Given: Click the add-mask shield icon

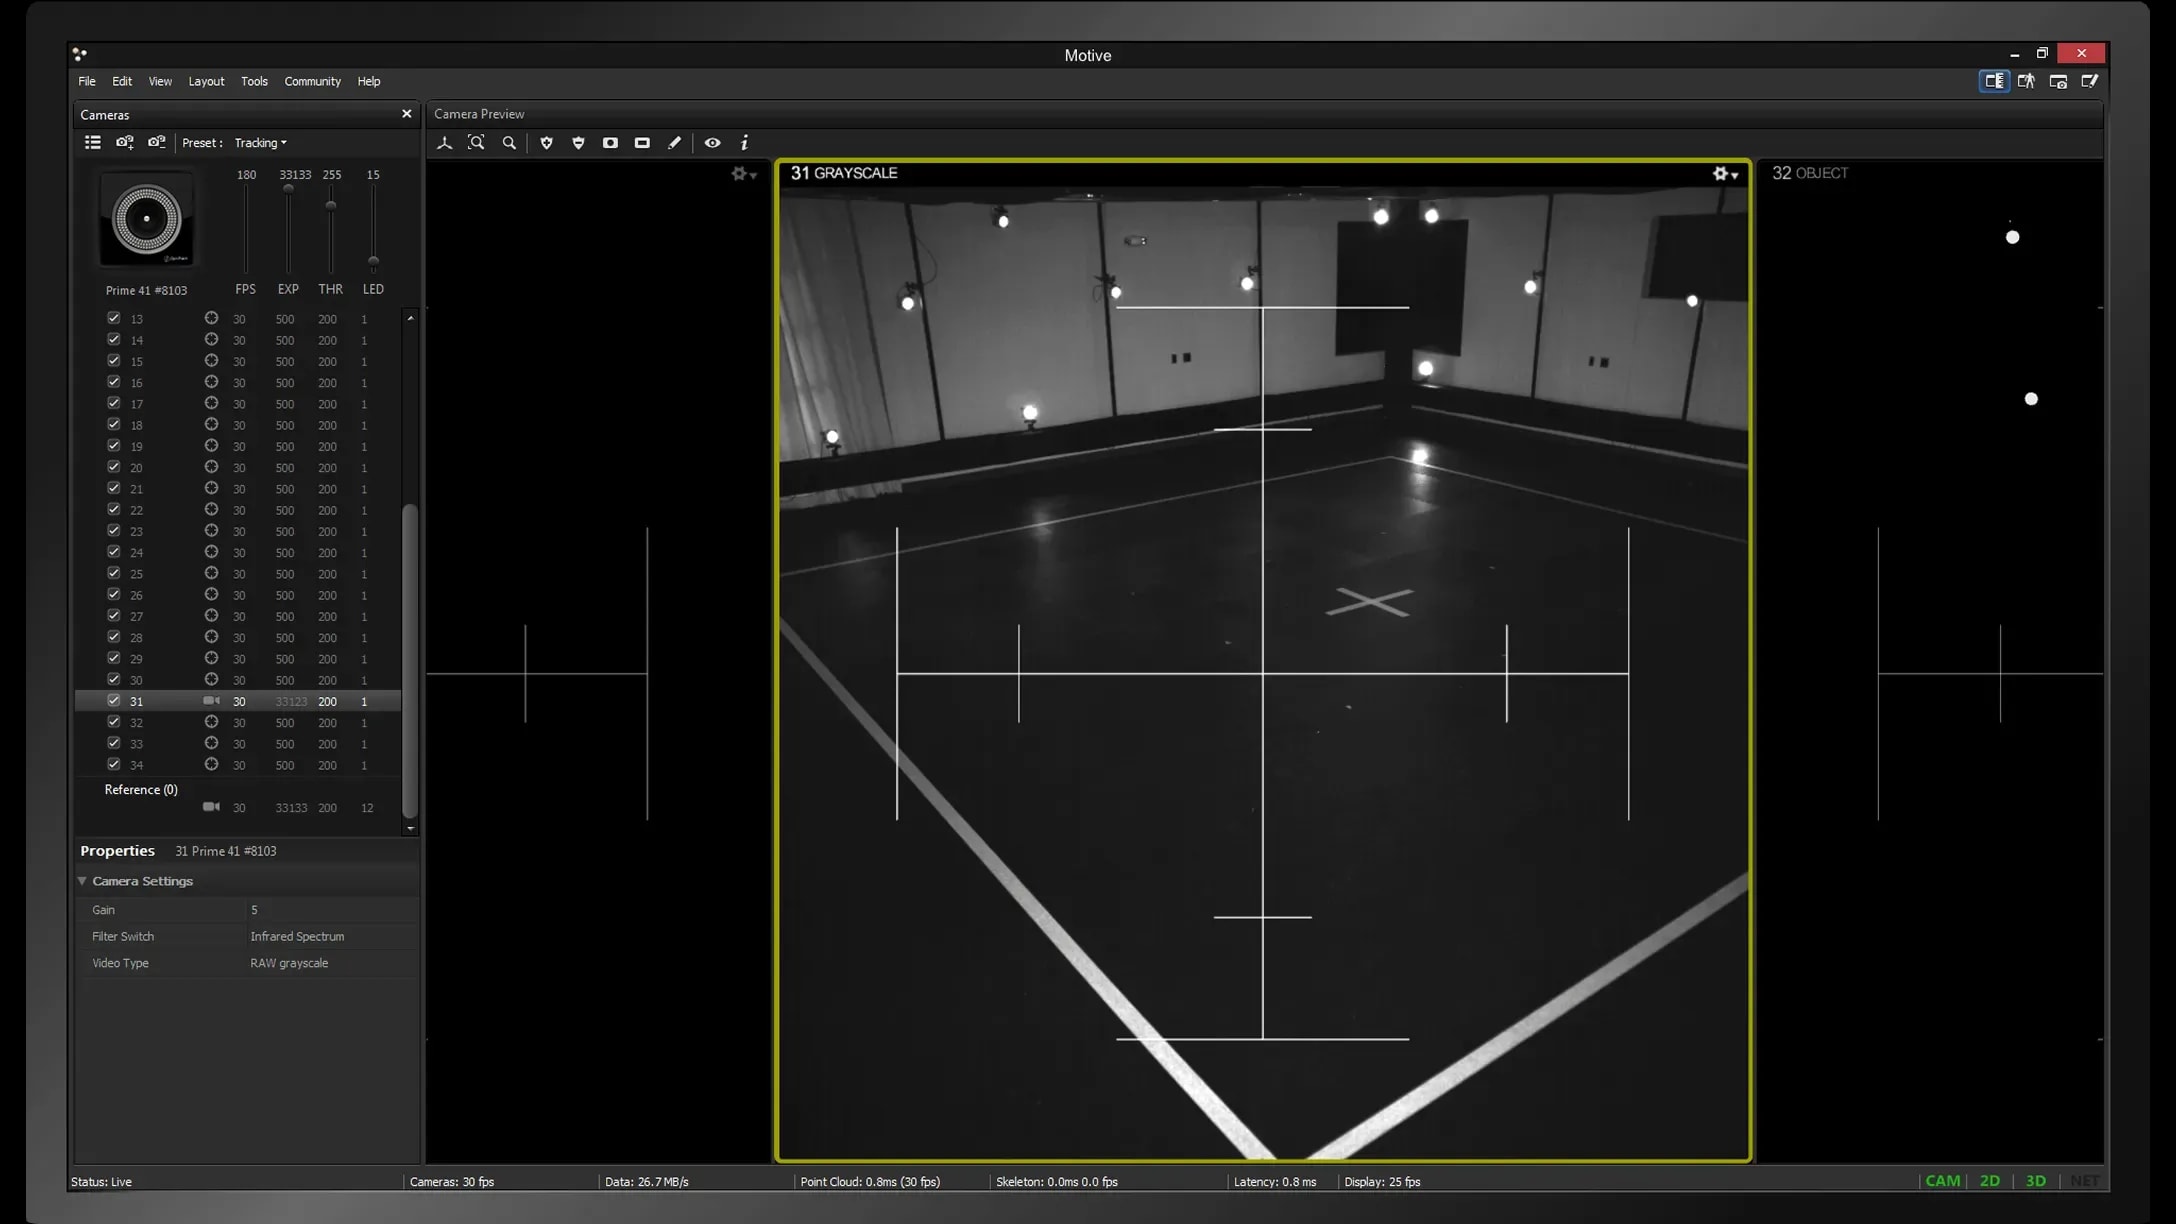Looking at the screenshot, I should pyautogui.click(x=546, y=143).
